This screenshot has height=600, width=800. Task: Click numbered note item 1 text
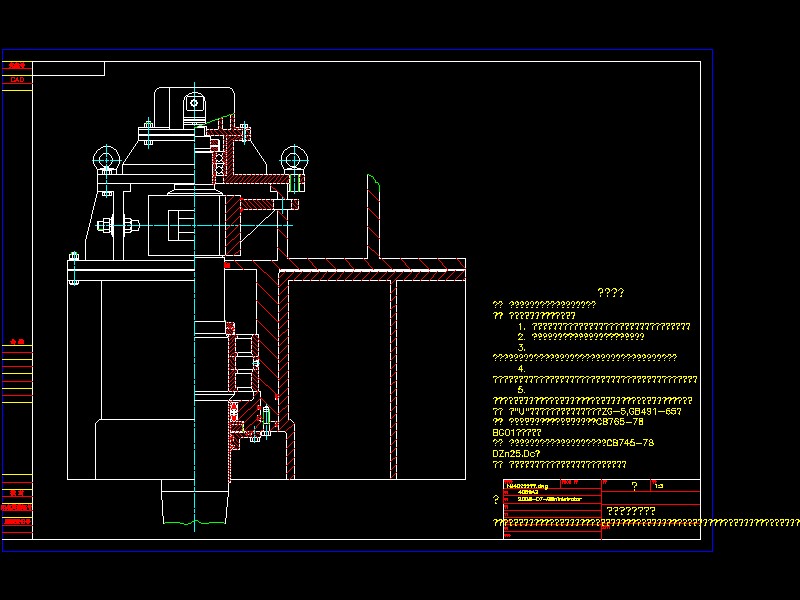tap(610, 326)
